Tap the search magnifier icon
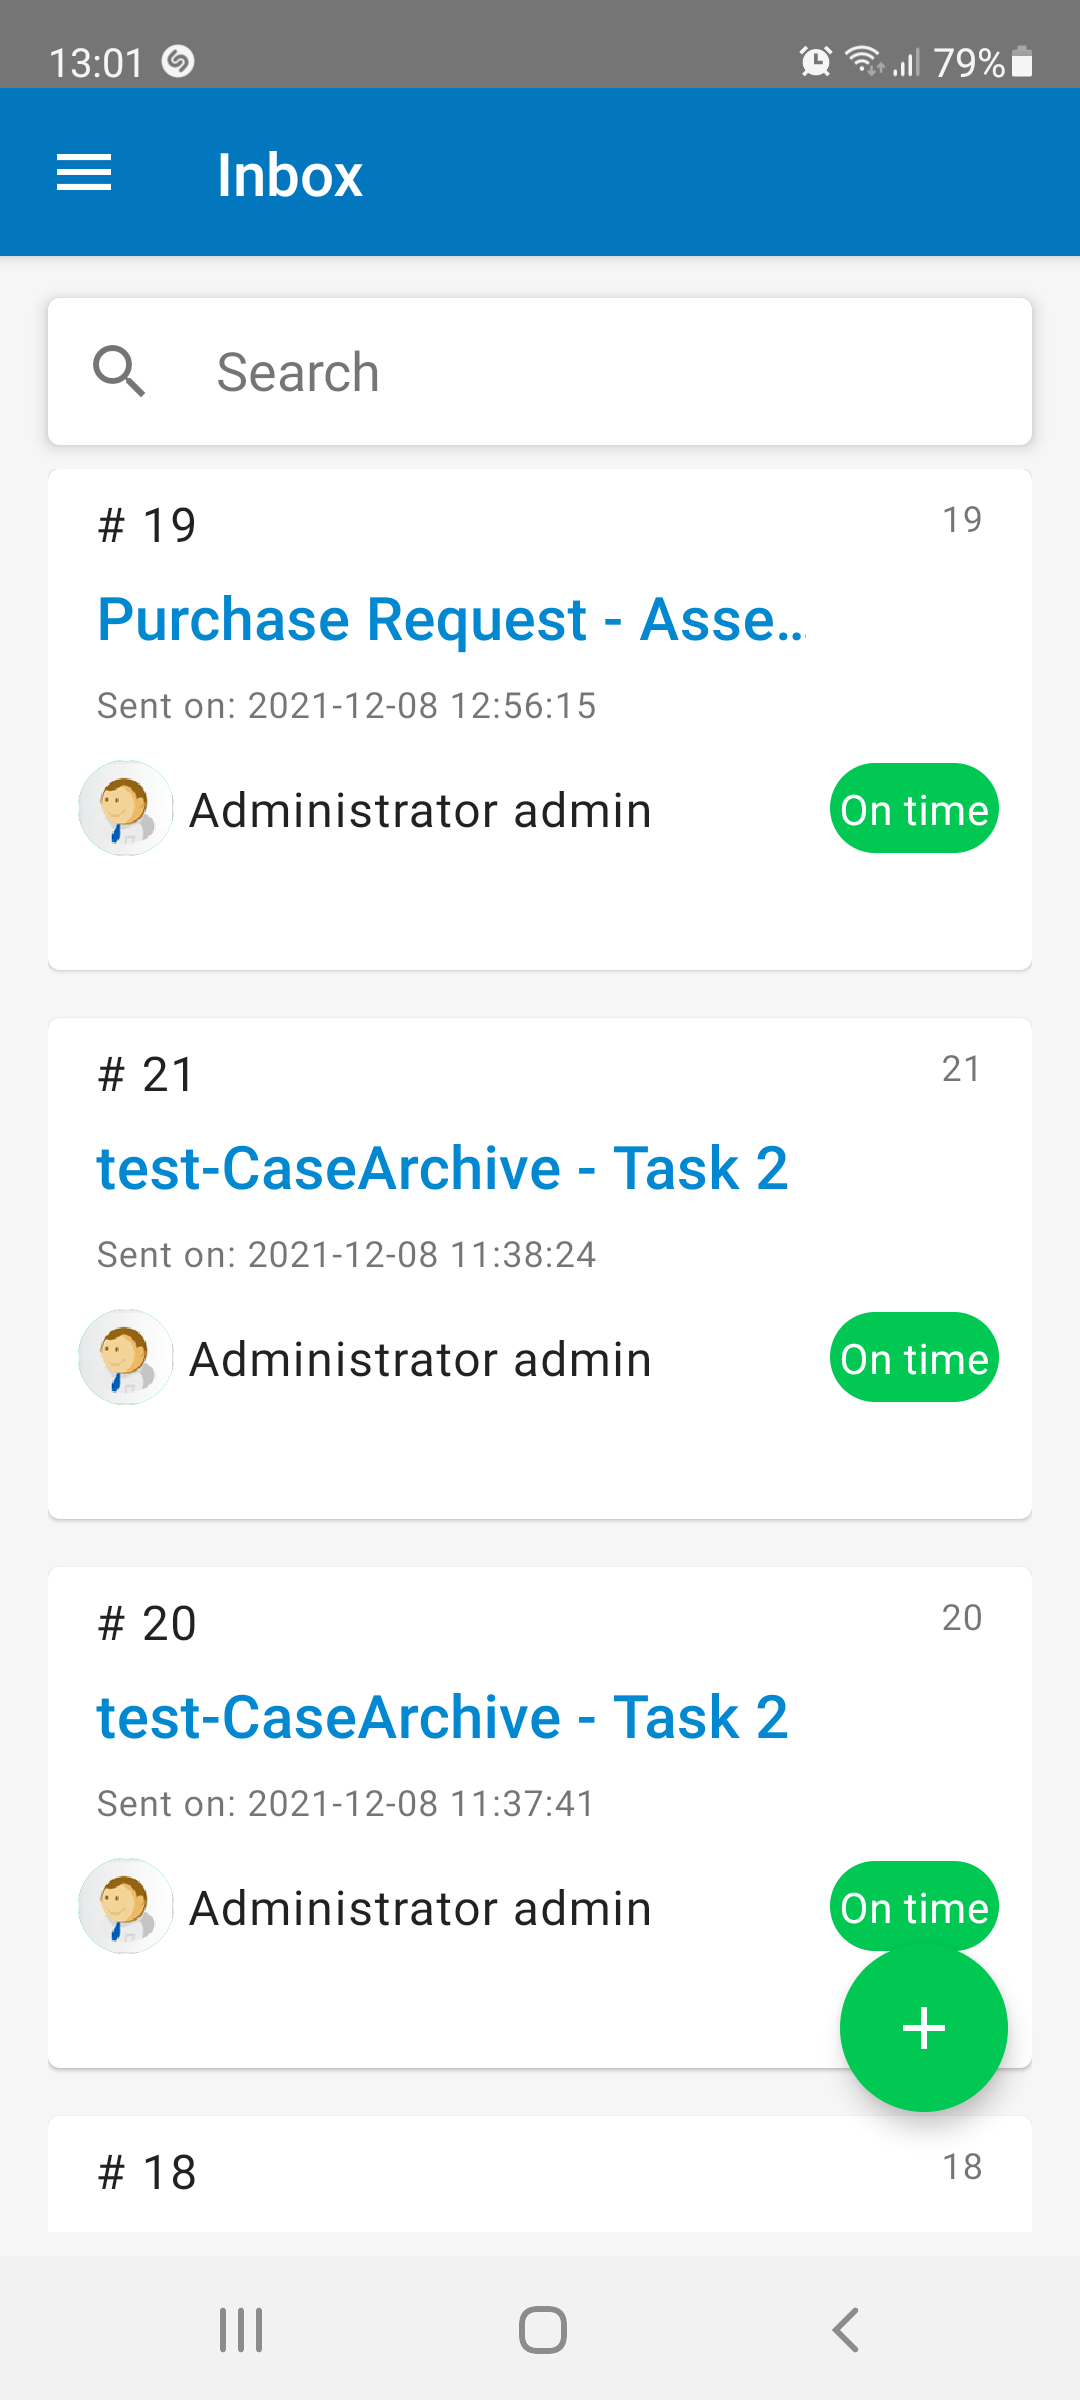The width and height of the screenshot is (1080, 2400). pos(119,372)
